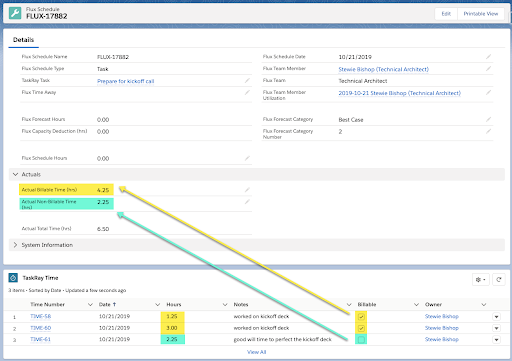Edit Flux Schedule Date with pencil icon
Image resolution: width=512 pixels, height=361 pixels.
[488, 57]
